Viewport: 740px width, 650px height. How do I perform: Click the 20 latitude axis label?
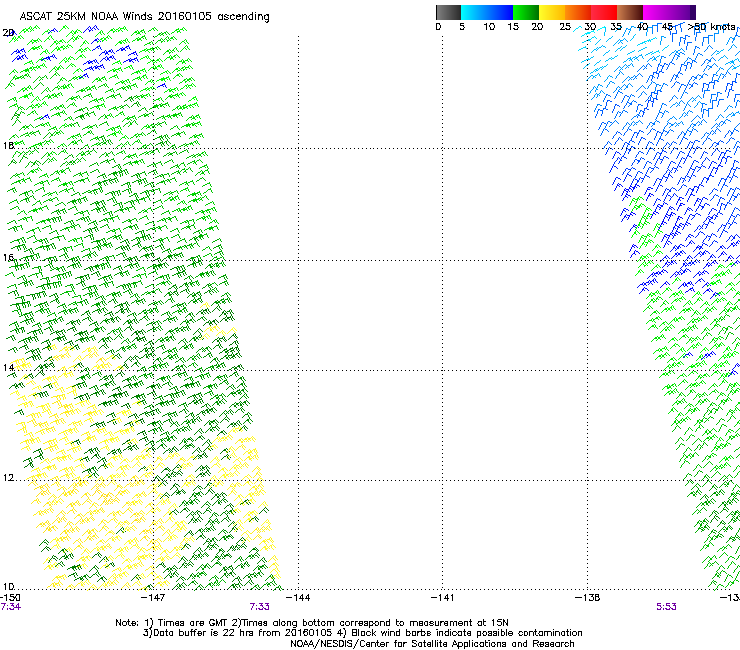[x=8, y=33]
